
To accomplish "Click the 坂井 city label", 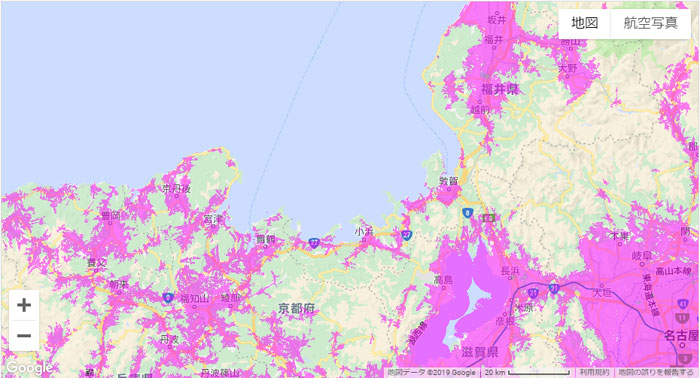I will (x=497, y=20).
